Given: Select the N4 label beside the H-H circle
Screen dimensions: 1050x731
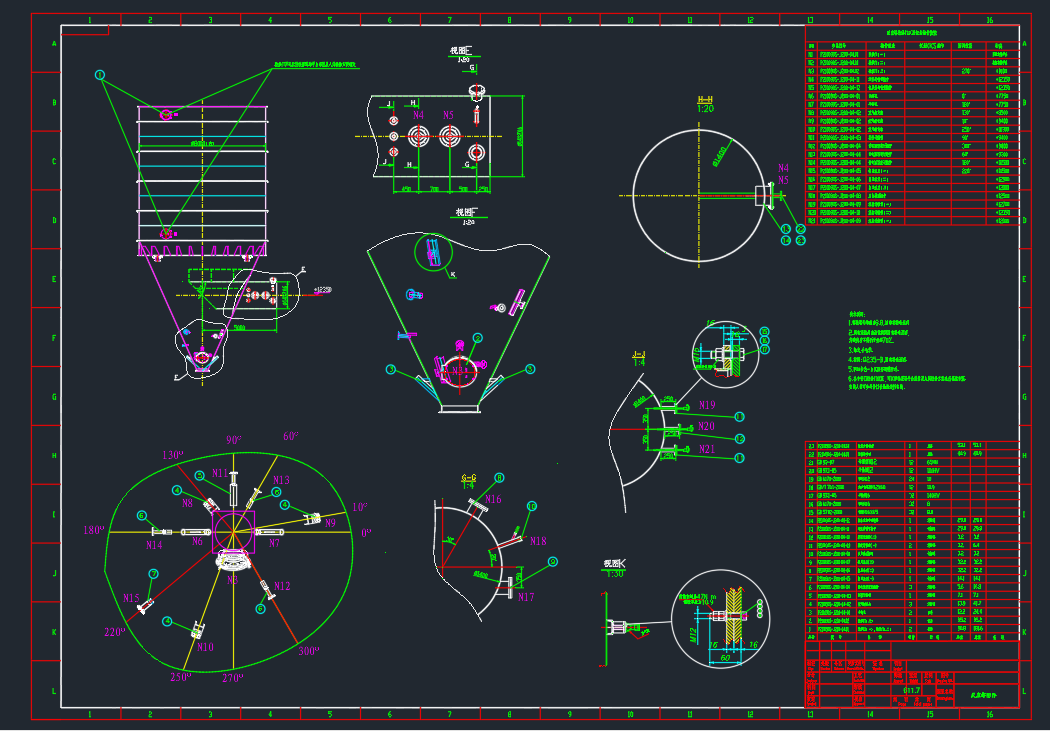Looking at the screenshot, I should (783, 167).
